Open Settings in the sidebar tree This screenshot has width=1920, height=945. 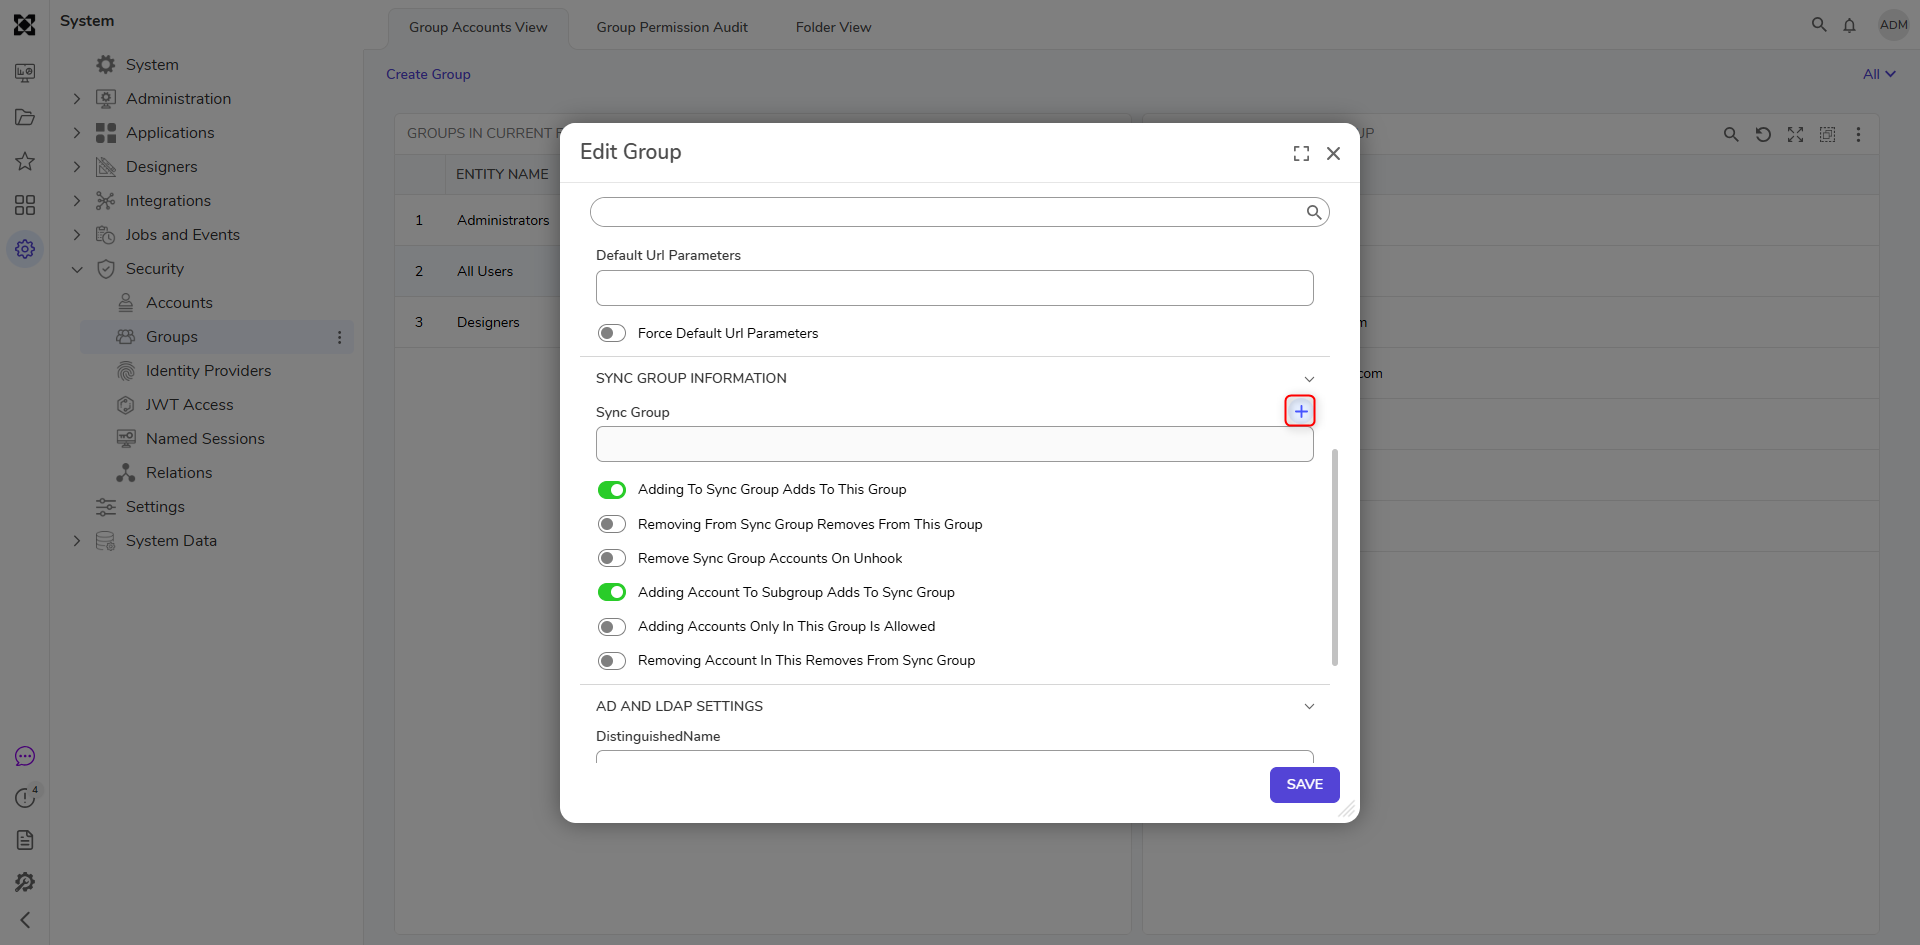pos(155,507)
